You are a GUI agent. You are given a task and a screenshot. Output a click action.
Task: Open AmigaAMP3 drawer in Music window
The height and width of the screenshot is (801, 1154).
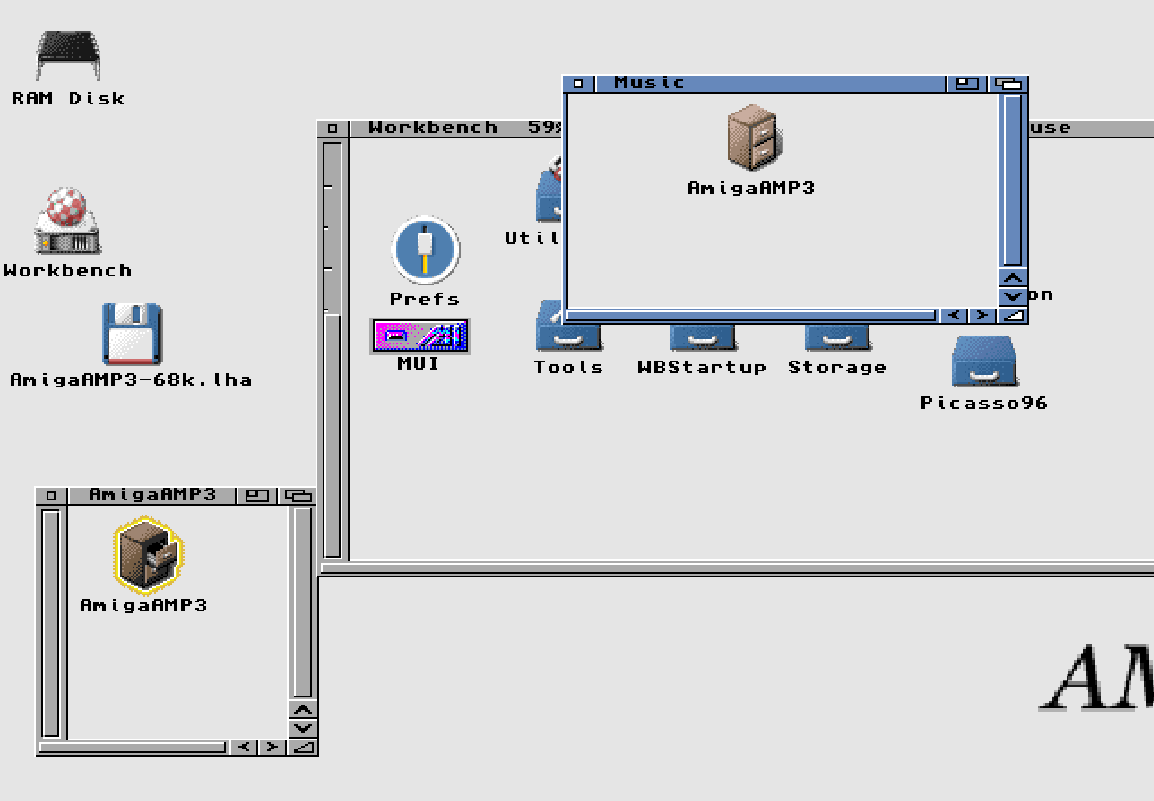[752, 138]
